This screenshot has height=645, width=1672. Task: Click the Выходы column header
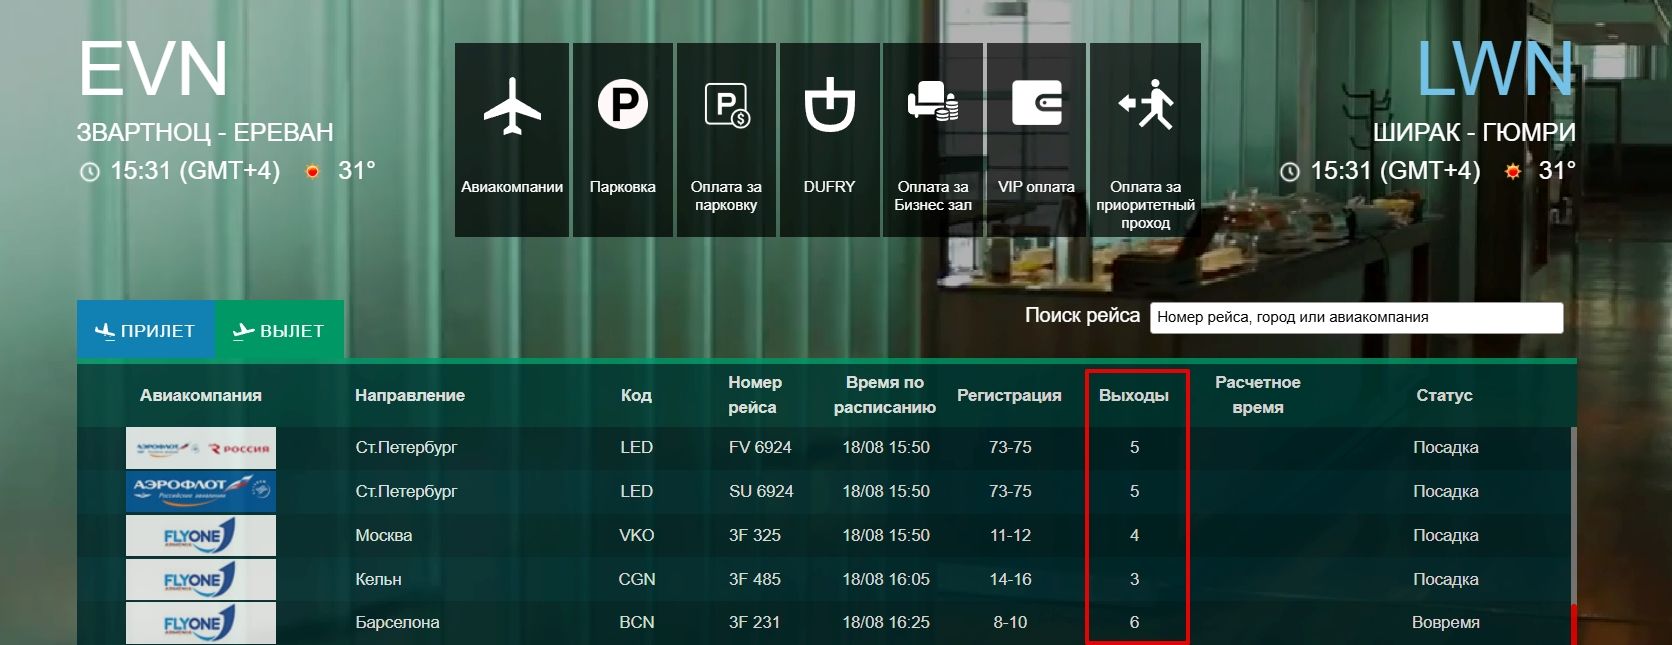coord(1133,395)
